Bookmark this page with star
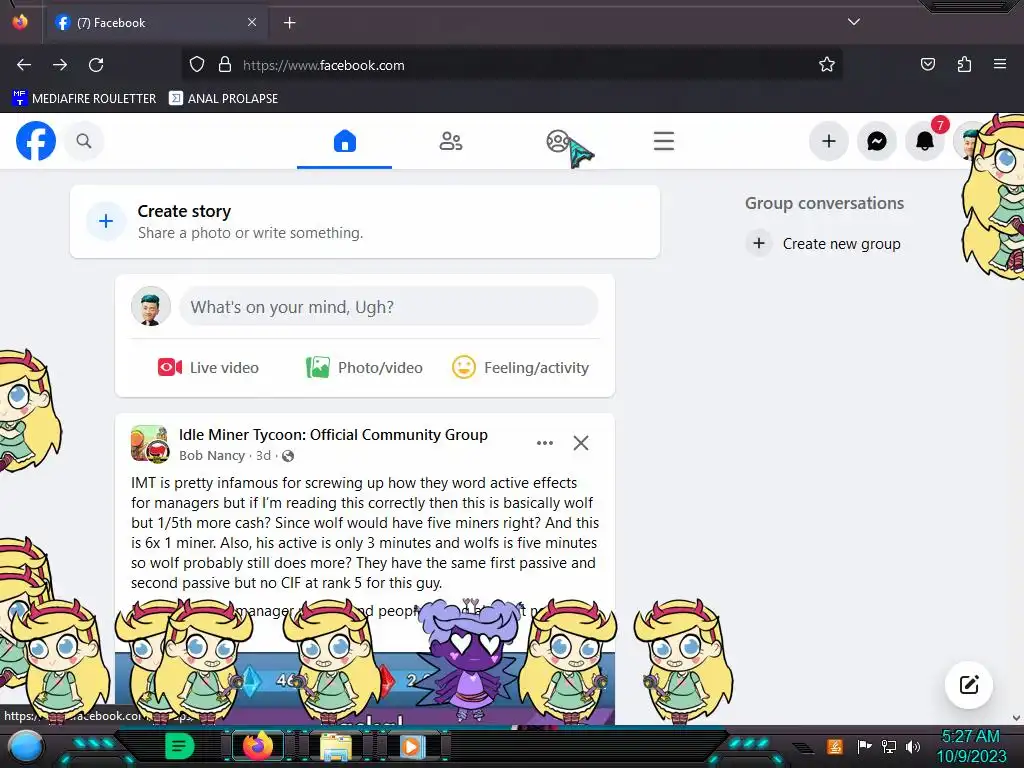This screenshot has width=1024, height=768. (827, 65)
